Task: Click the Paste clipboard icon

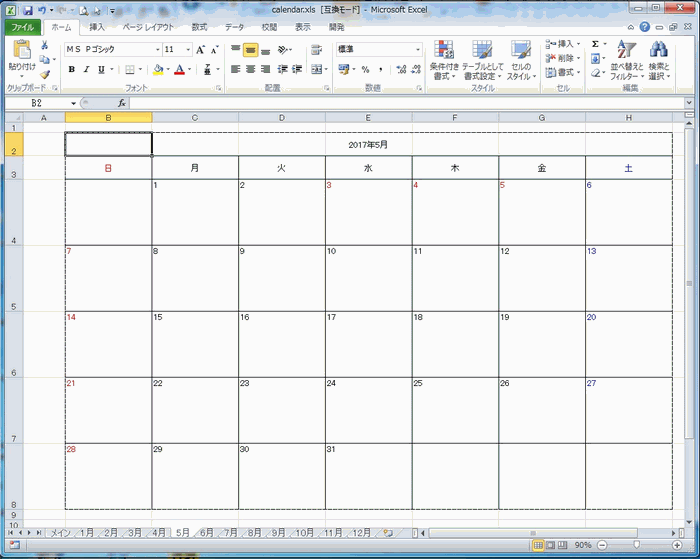Action: [21, 50]
